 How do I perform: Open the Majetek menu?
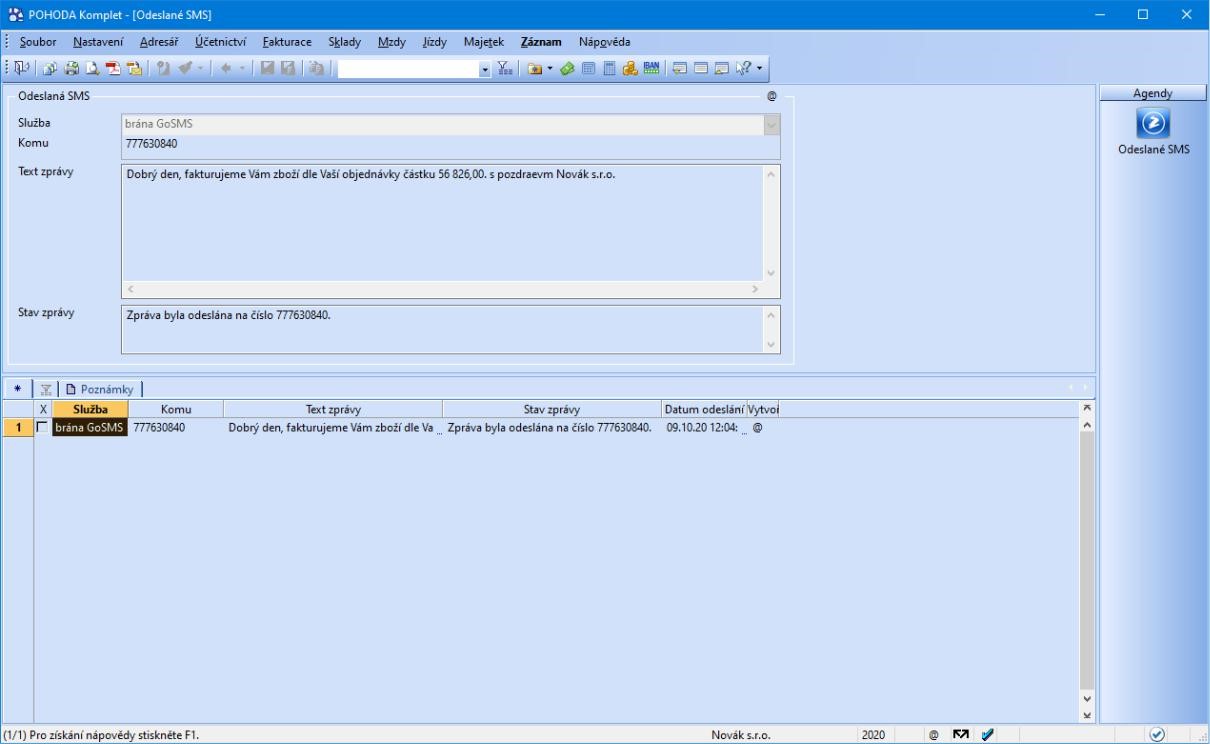coord(484,42)
